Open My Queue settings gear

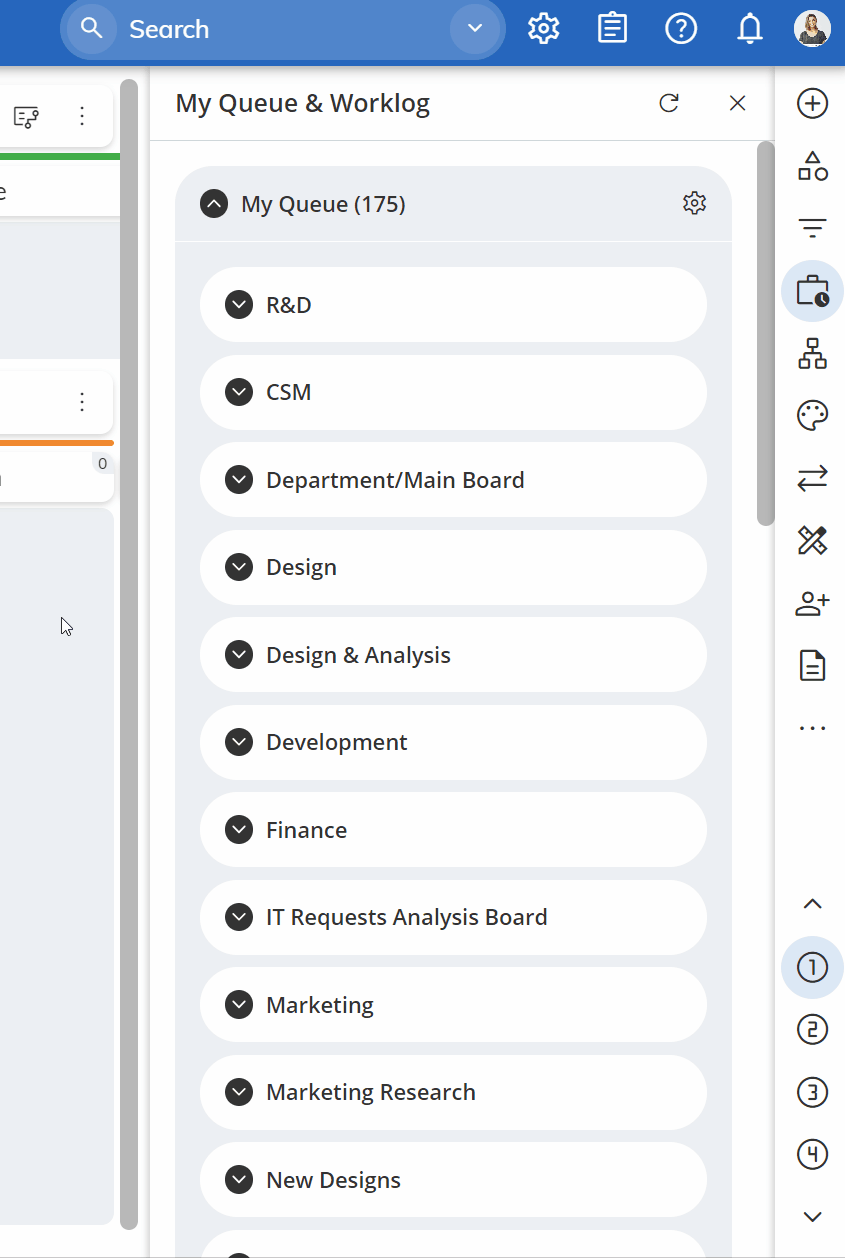click(694, 203)
